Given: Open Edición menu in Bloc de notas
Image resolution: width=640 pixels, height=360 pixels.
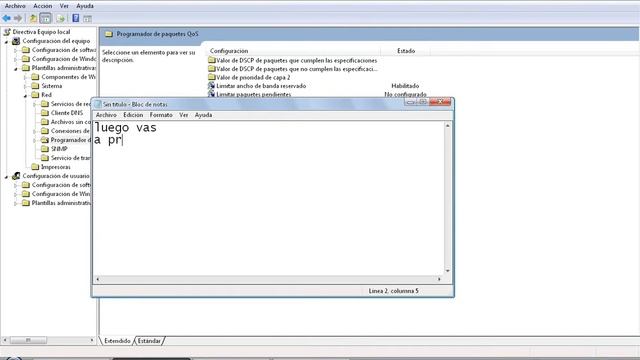Looking at the screenshot, I should [x=133, y=115].
